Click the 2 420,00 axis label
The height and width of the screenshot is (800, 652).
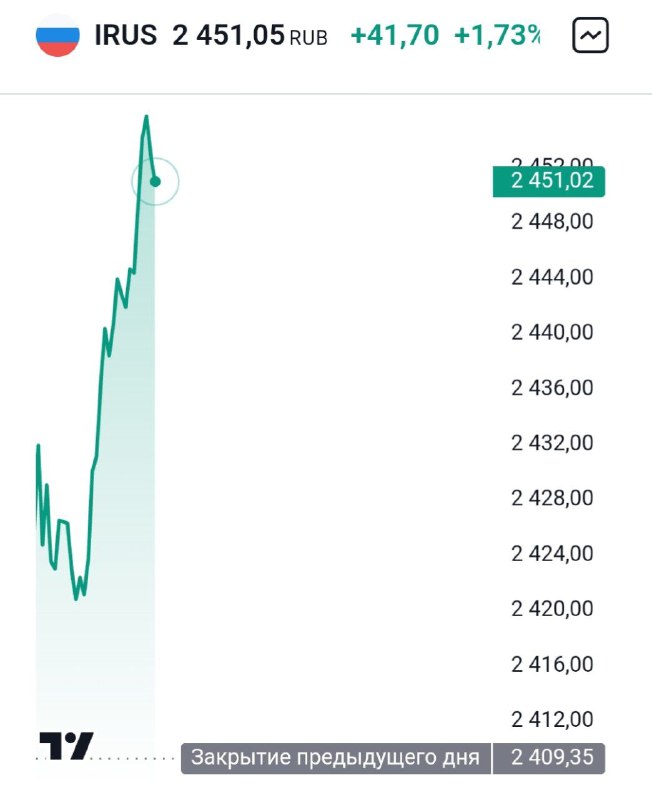553,609
